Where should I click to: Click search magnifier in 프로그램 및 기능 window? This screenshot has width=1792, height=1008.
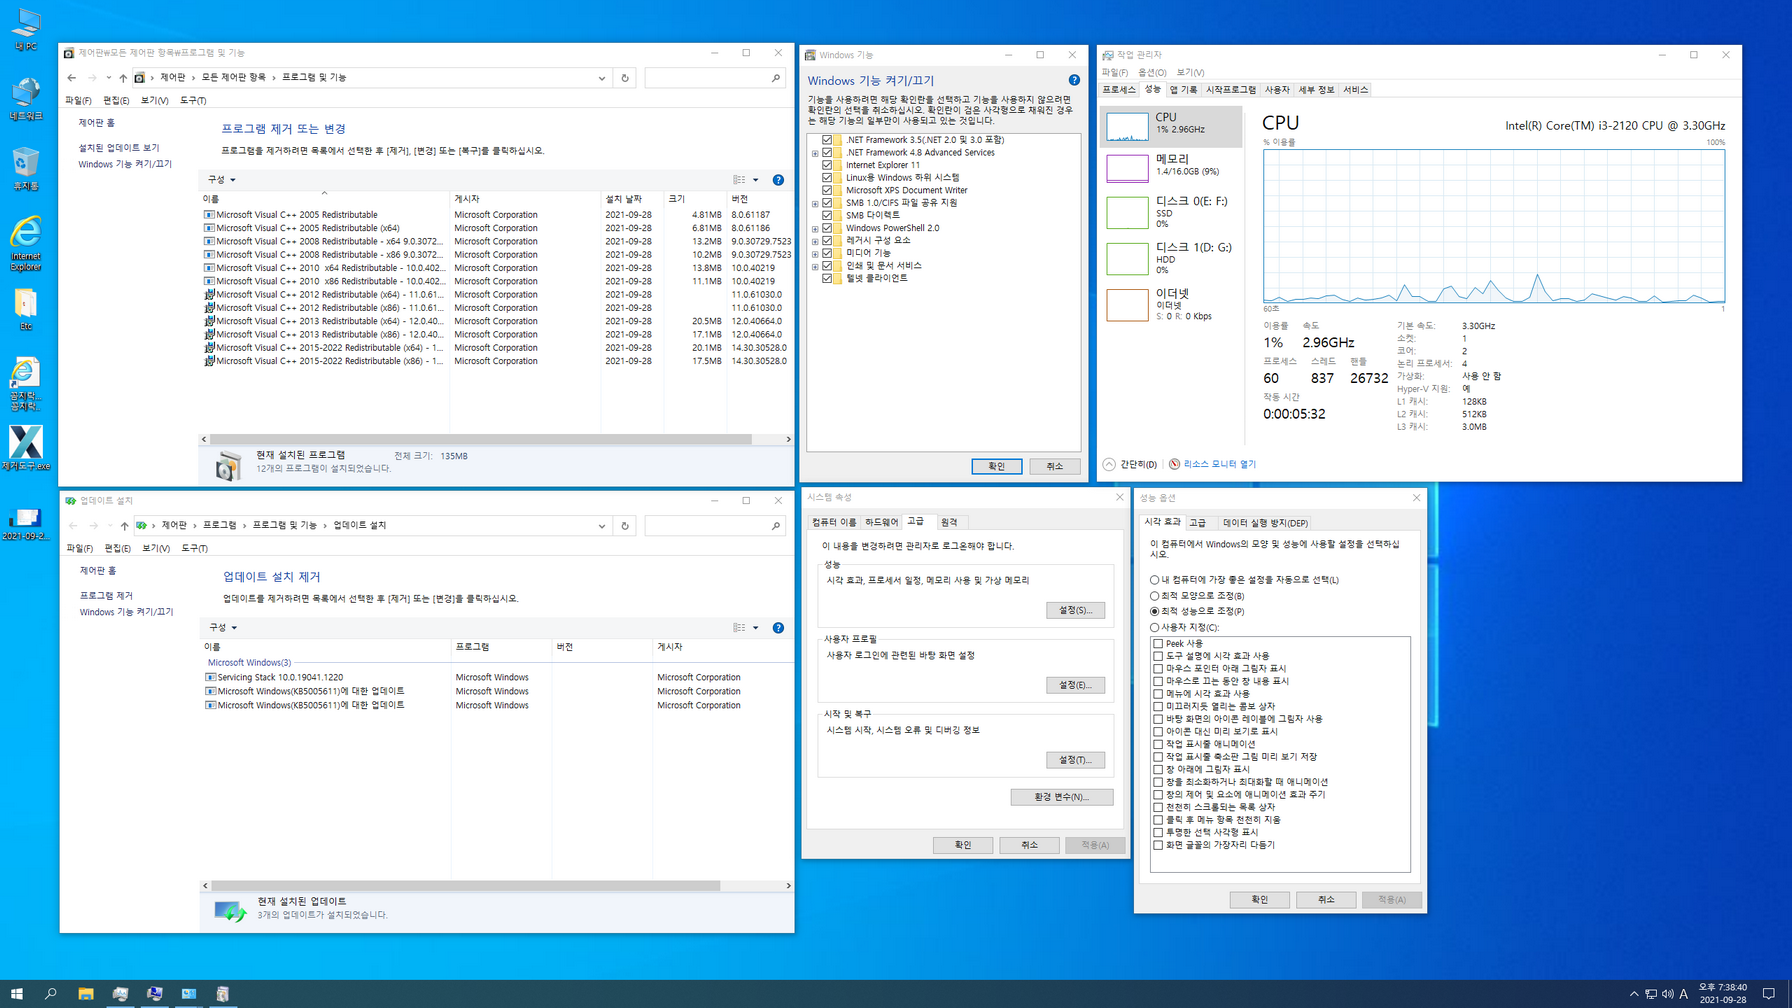tap(776, 78)
